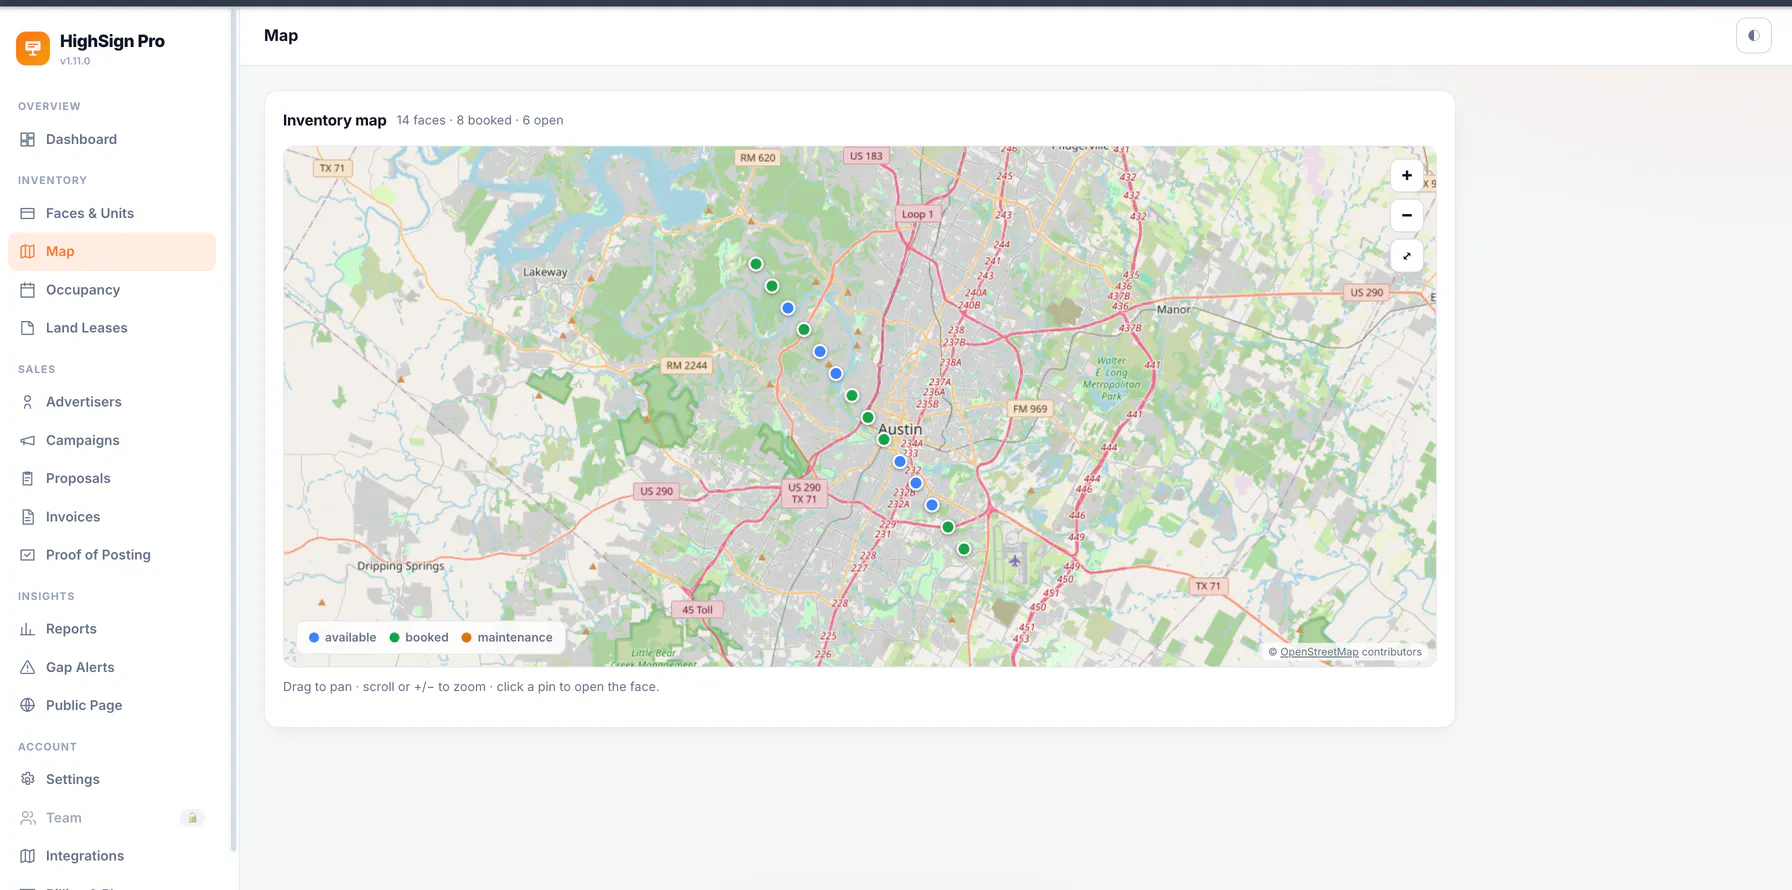
Task: Click the blue available dot in the legend
Action: tap(314, 638)
